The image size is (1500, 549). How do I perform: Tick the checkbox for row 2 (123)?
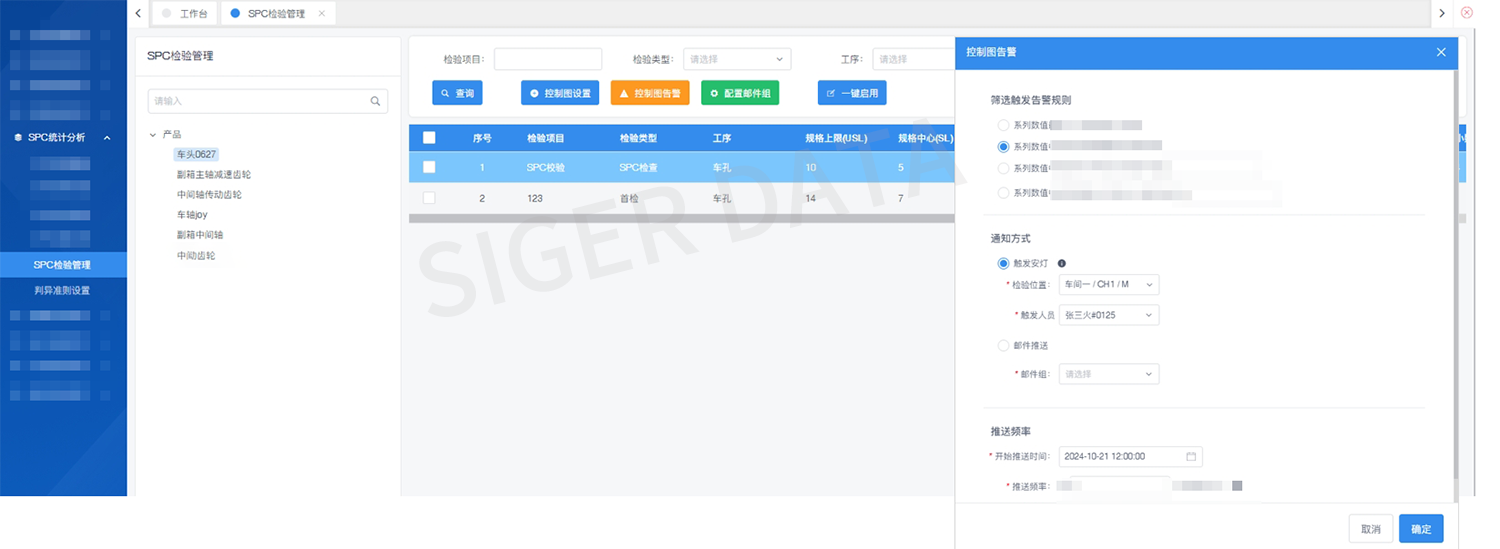pyautogui.click(x=429, y=198)
